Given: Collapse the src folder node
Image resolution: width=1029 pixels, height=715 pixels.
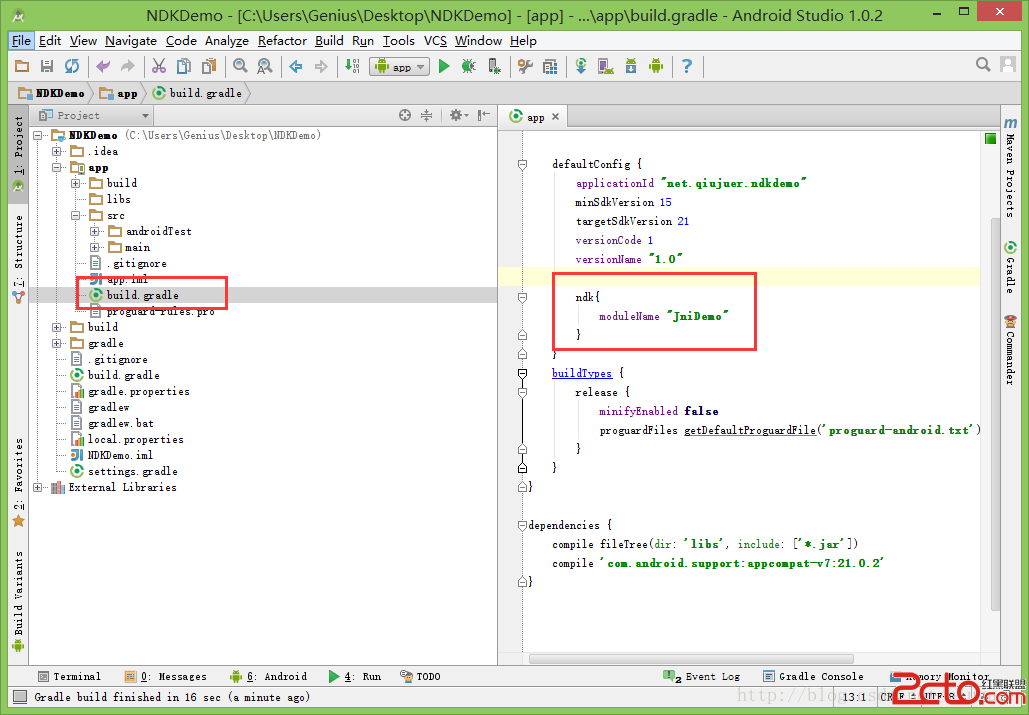Looking at the screenshot, I should [x=75, y=216].
